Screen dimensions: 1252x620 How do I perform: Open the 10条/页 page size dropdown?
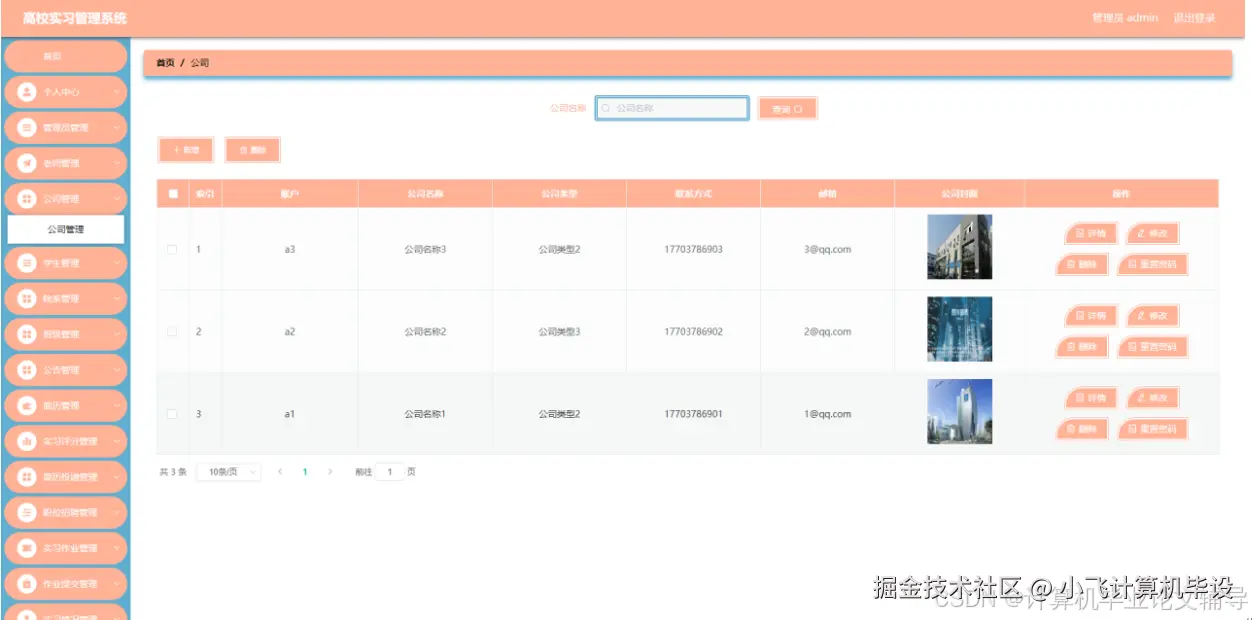tap(229, 471)
